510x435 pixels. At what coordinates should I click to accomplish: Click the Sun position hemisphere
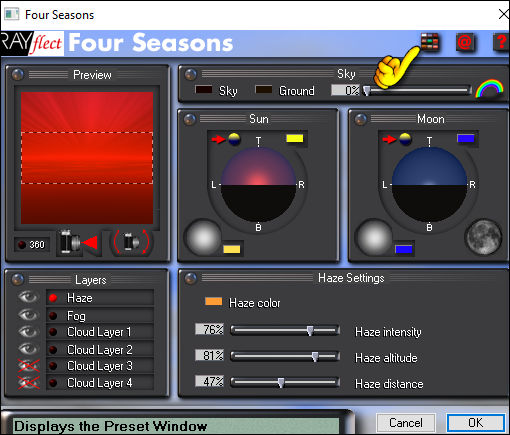coord(259,184)
